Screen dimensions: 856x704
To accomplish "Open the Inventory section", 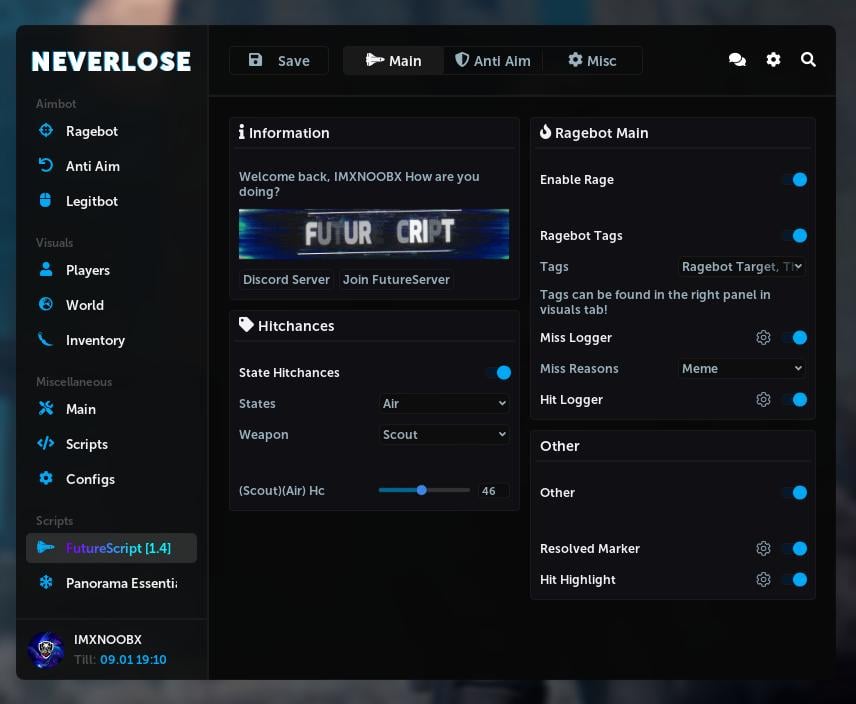I will pos(44,340).
